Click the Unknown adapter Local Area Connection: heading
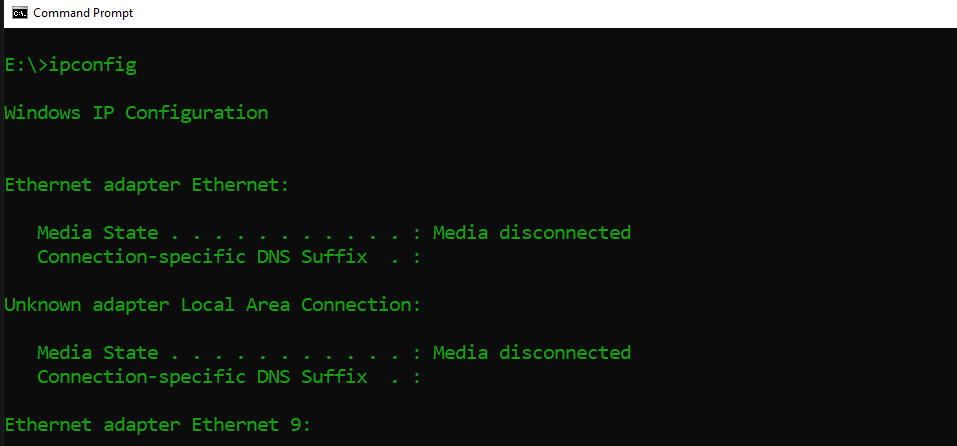 click(x=213, y=304)
